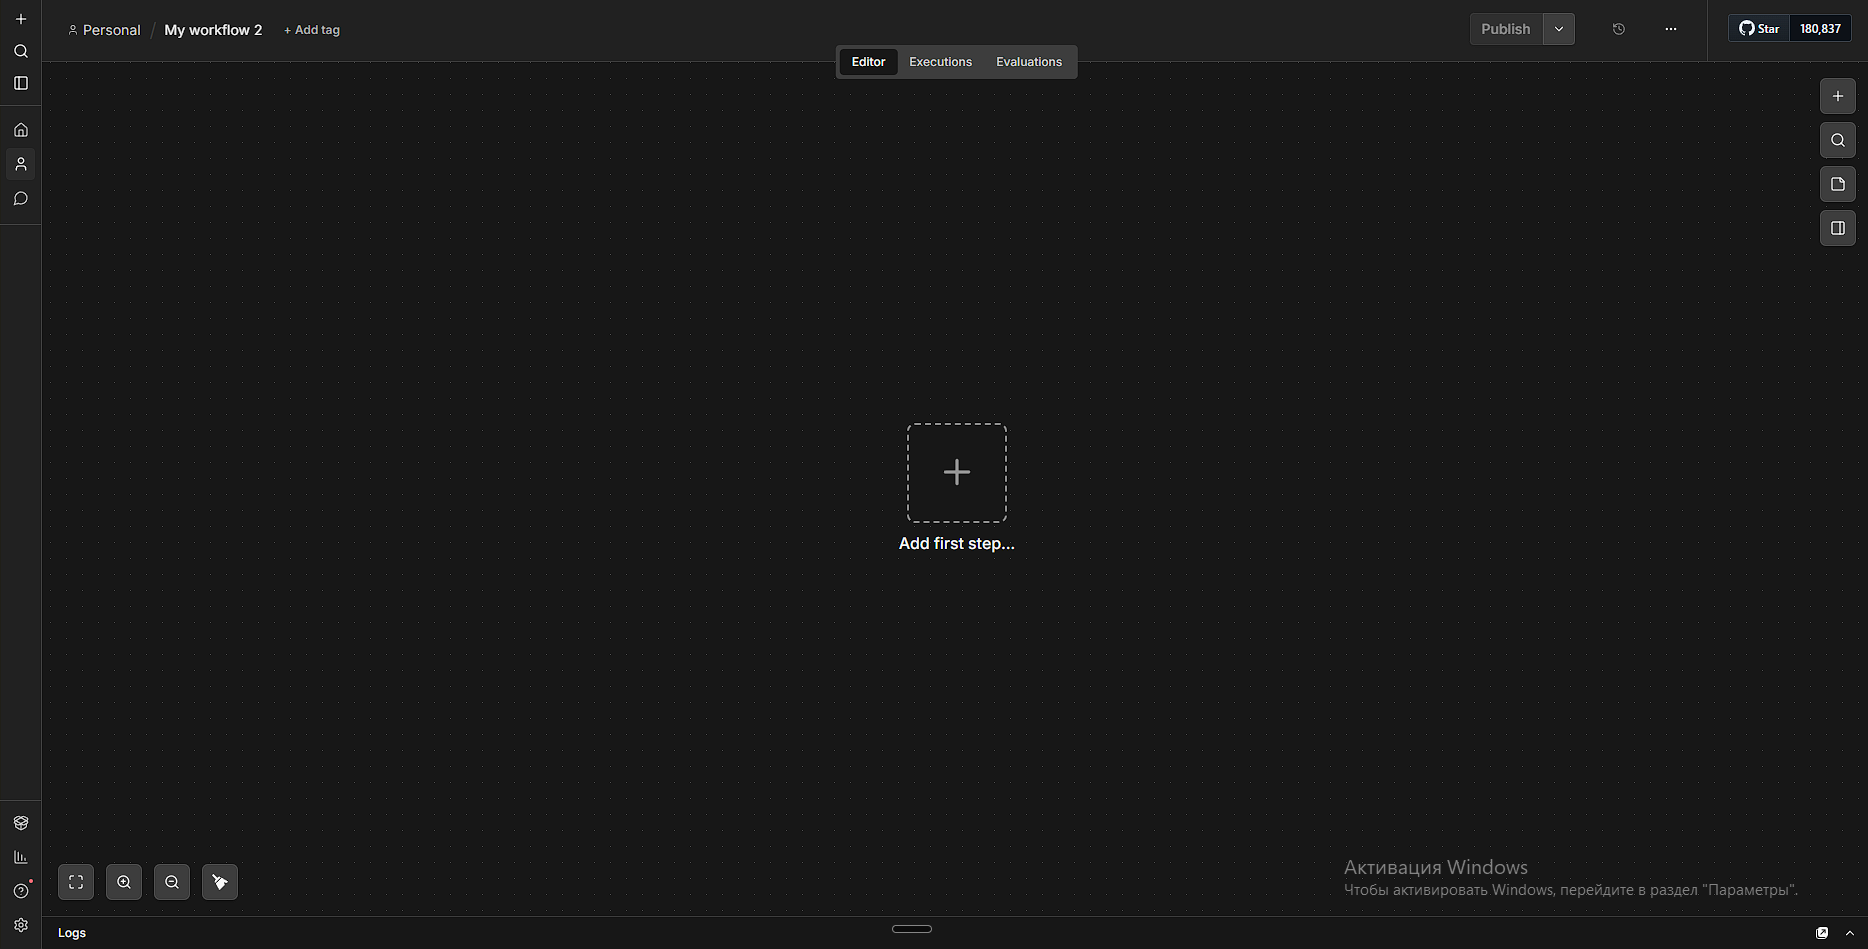Open settings gear in left sidebar
Image resolution: width=1868 pixels, height=949 pixels.
tap(21, 925)
